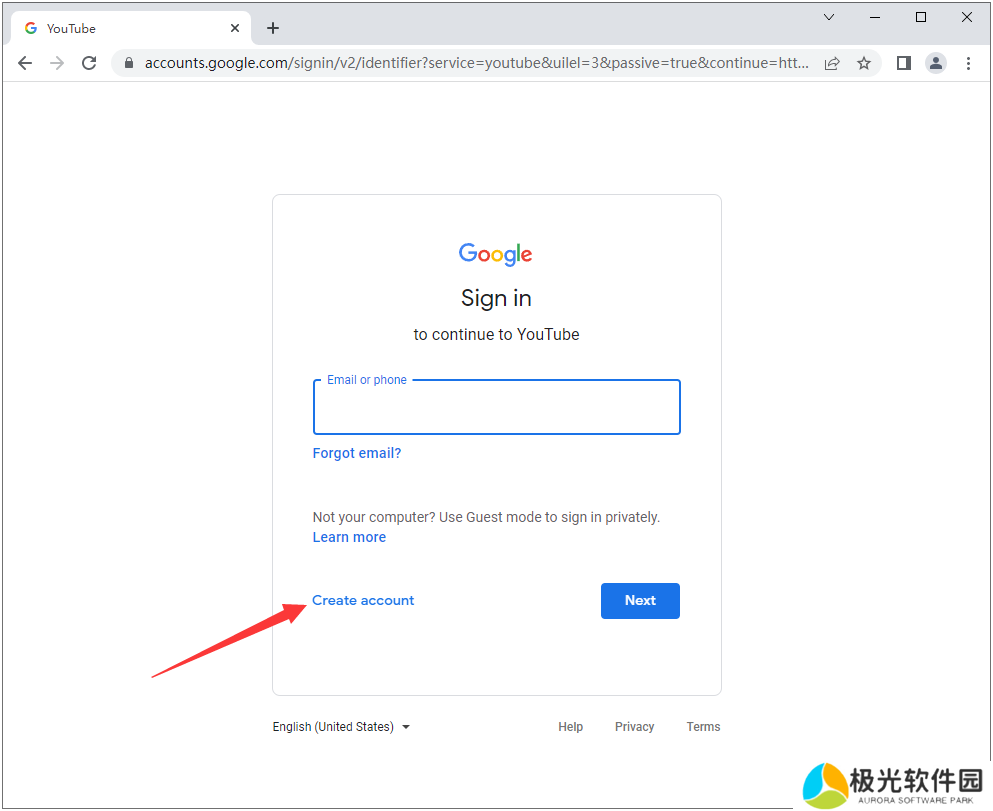Toggle the browser side panel

(904, 63)
